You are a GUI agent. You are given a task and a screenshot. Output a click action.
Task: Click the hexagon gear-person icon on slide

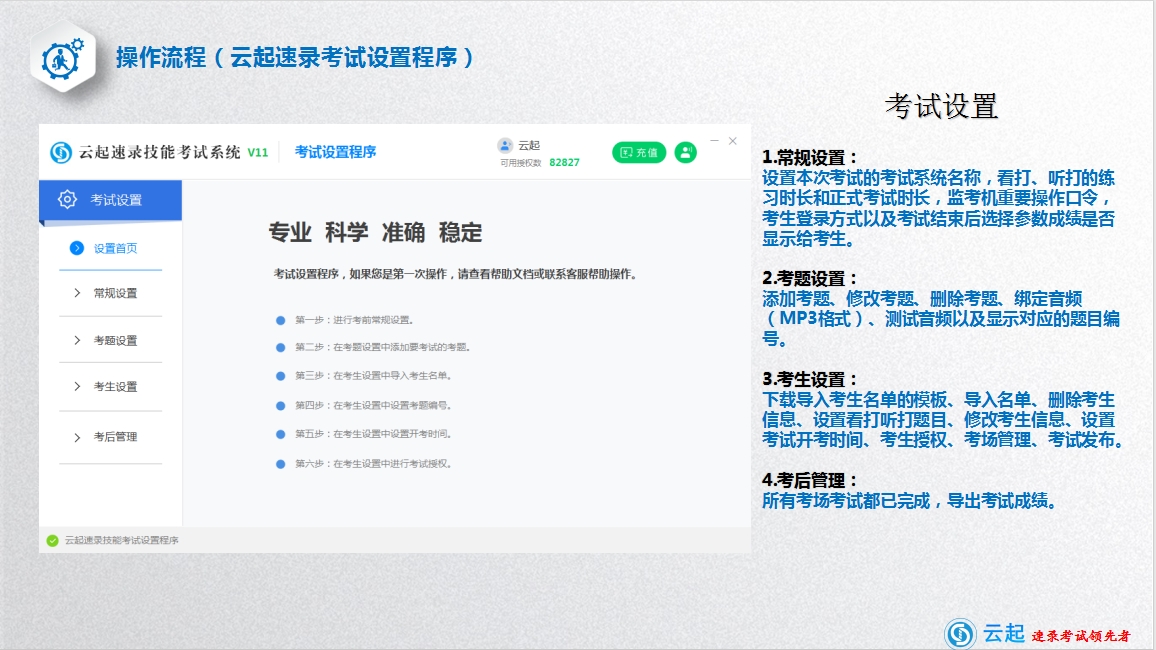63,58
